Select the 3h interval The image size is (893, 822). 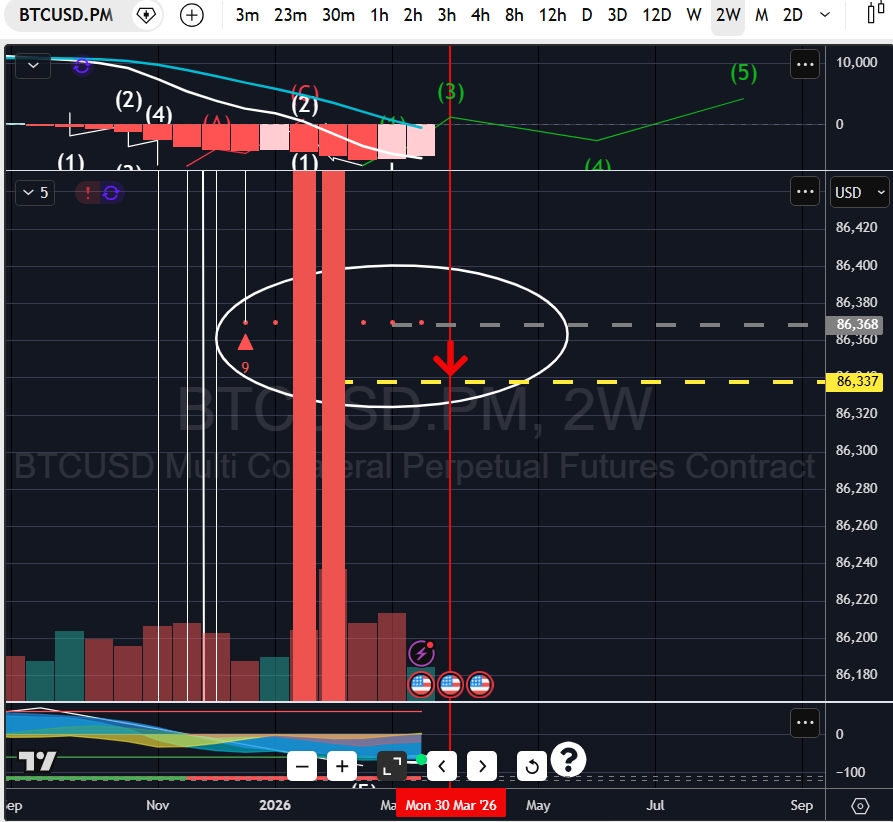[x=446, y=15]
